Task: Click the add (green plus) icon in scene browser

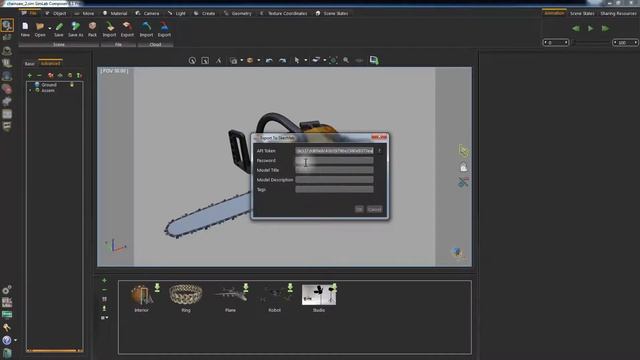Action: coord(29,75)
